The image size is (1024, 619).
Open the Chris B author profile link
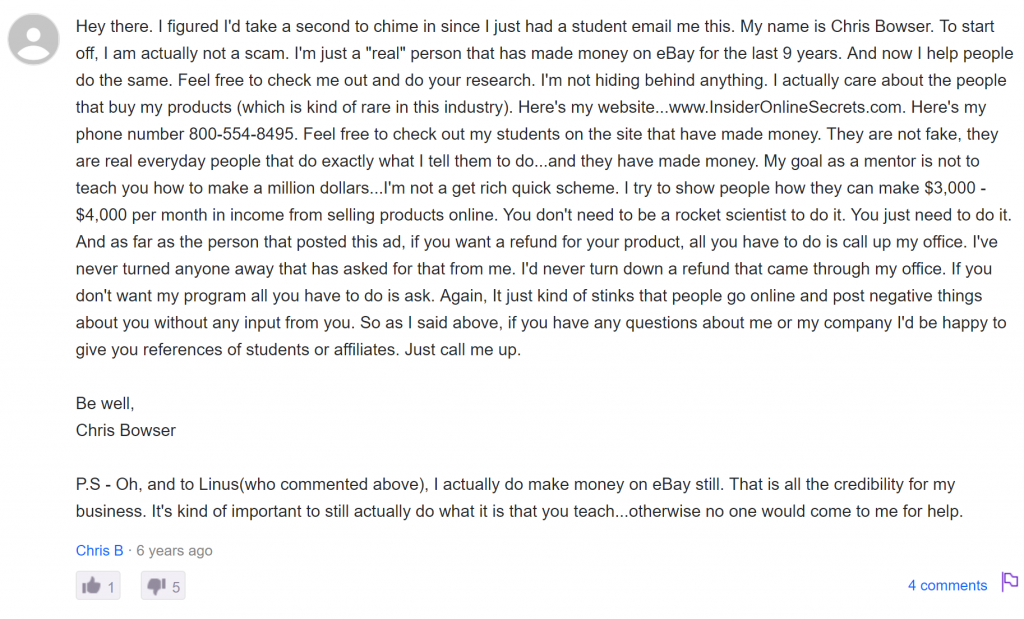[x=99, y=550]
